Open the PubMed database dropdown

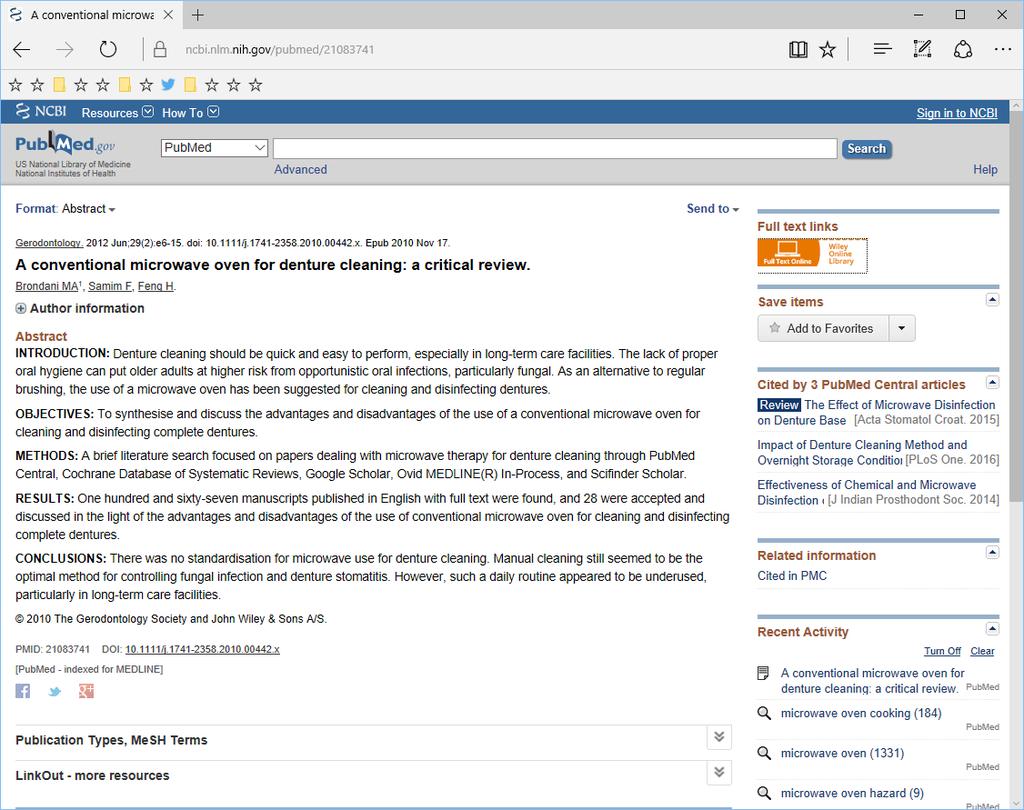click(214, 148)
